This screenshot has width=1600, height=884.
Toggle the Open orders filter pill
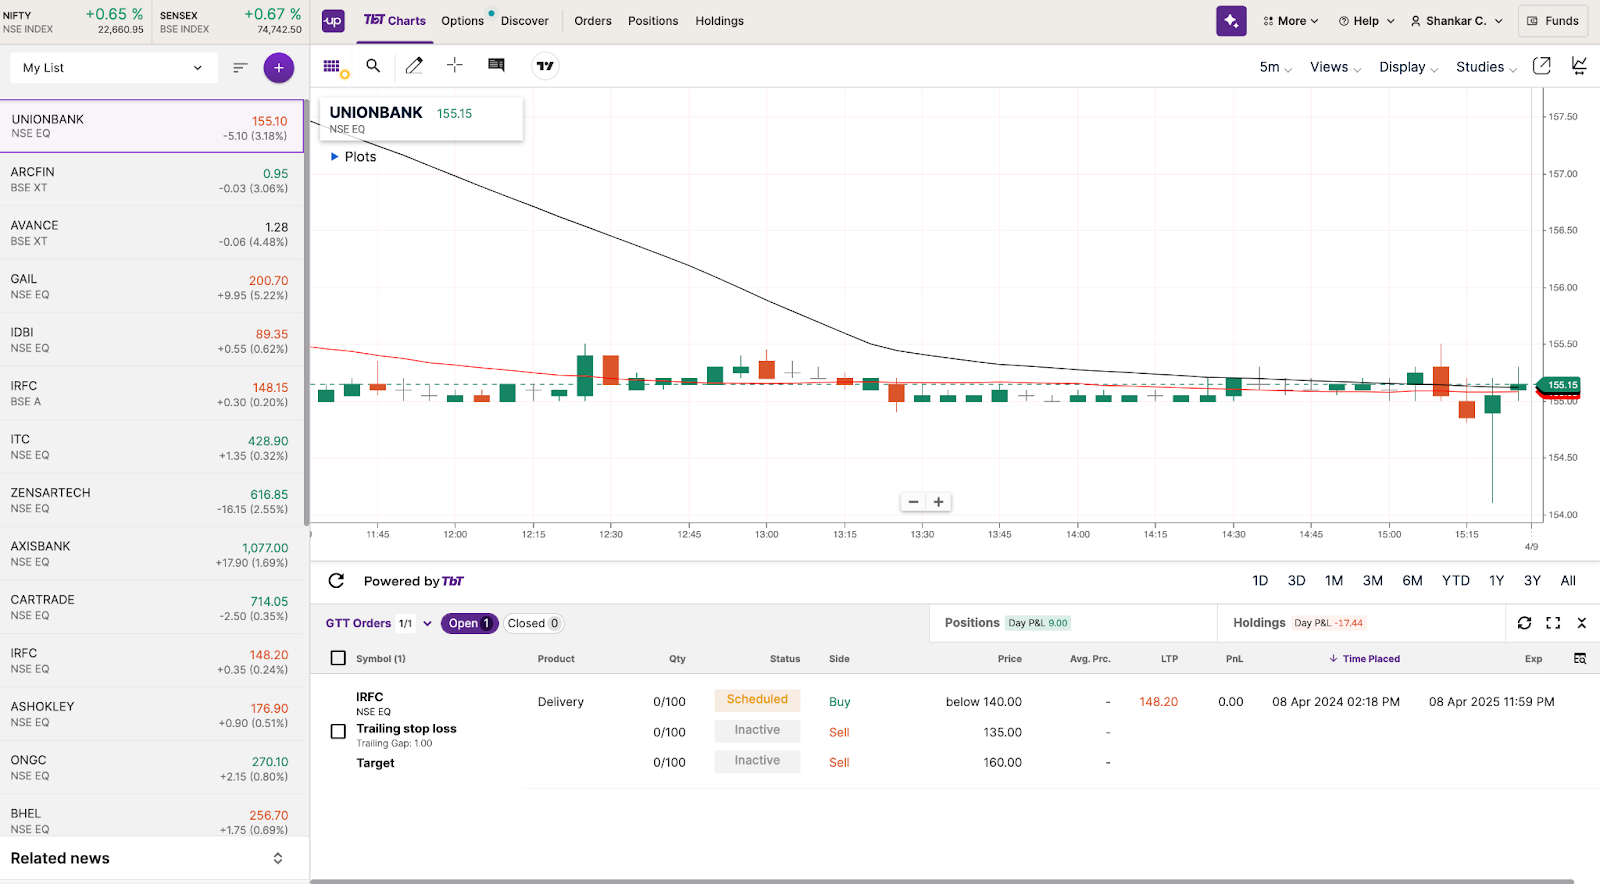pos(468,623)
